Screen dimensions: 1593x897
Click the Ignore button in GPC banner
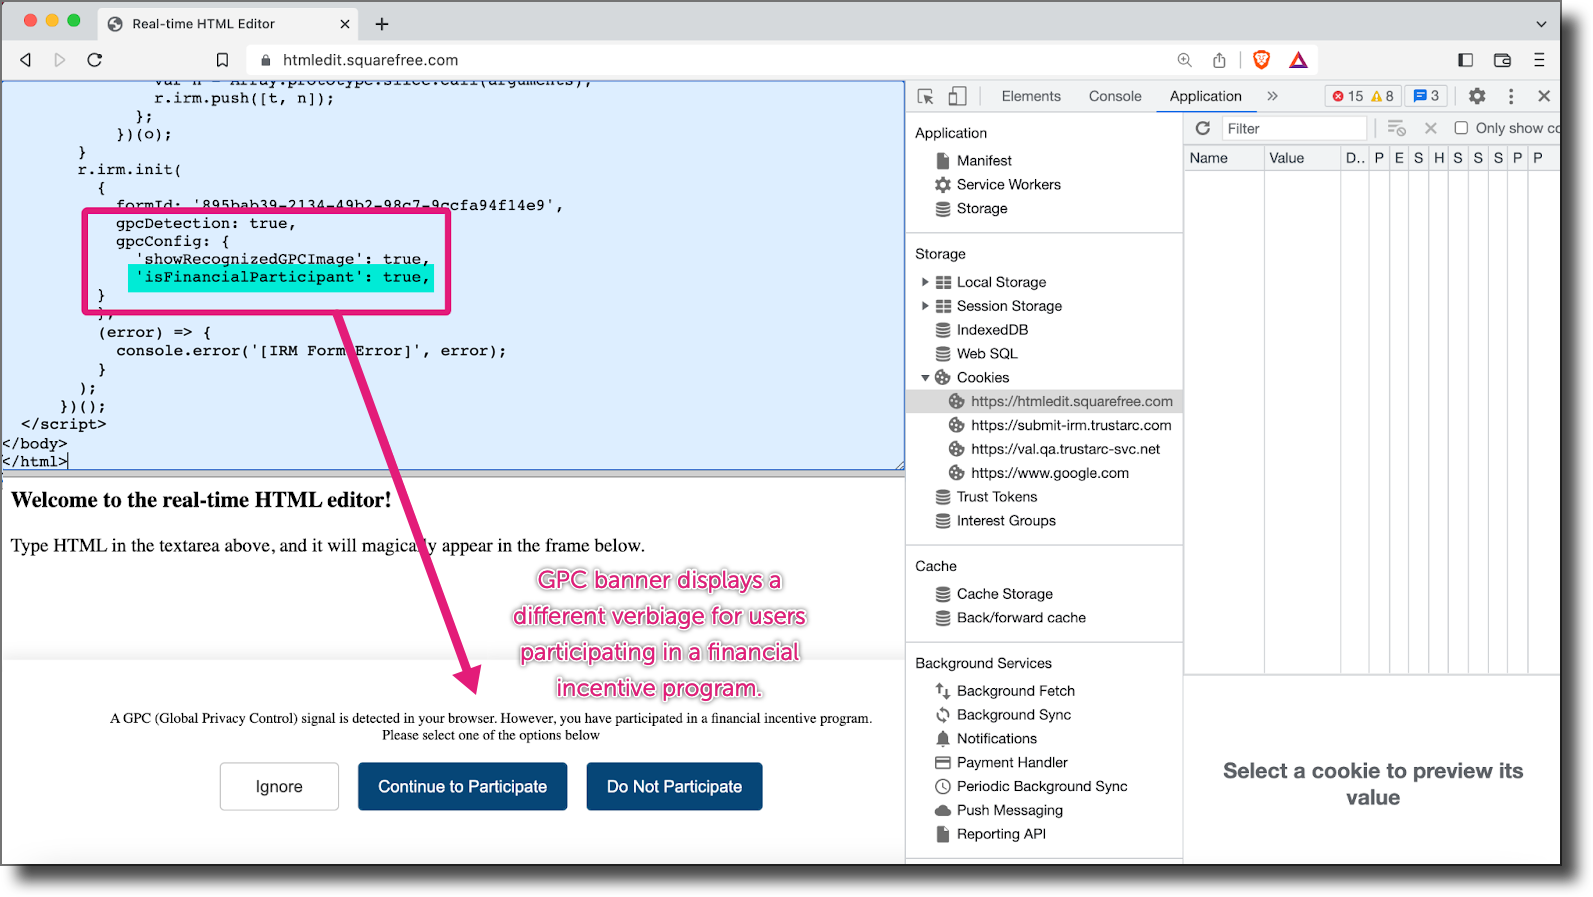pos(279,787)
